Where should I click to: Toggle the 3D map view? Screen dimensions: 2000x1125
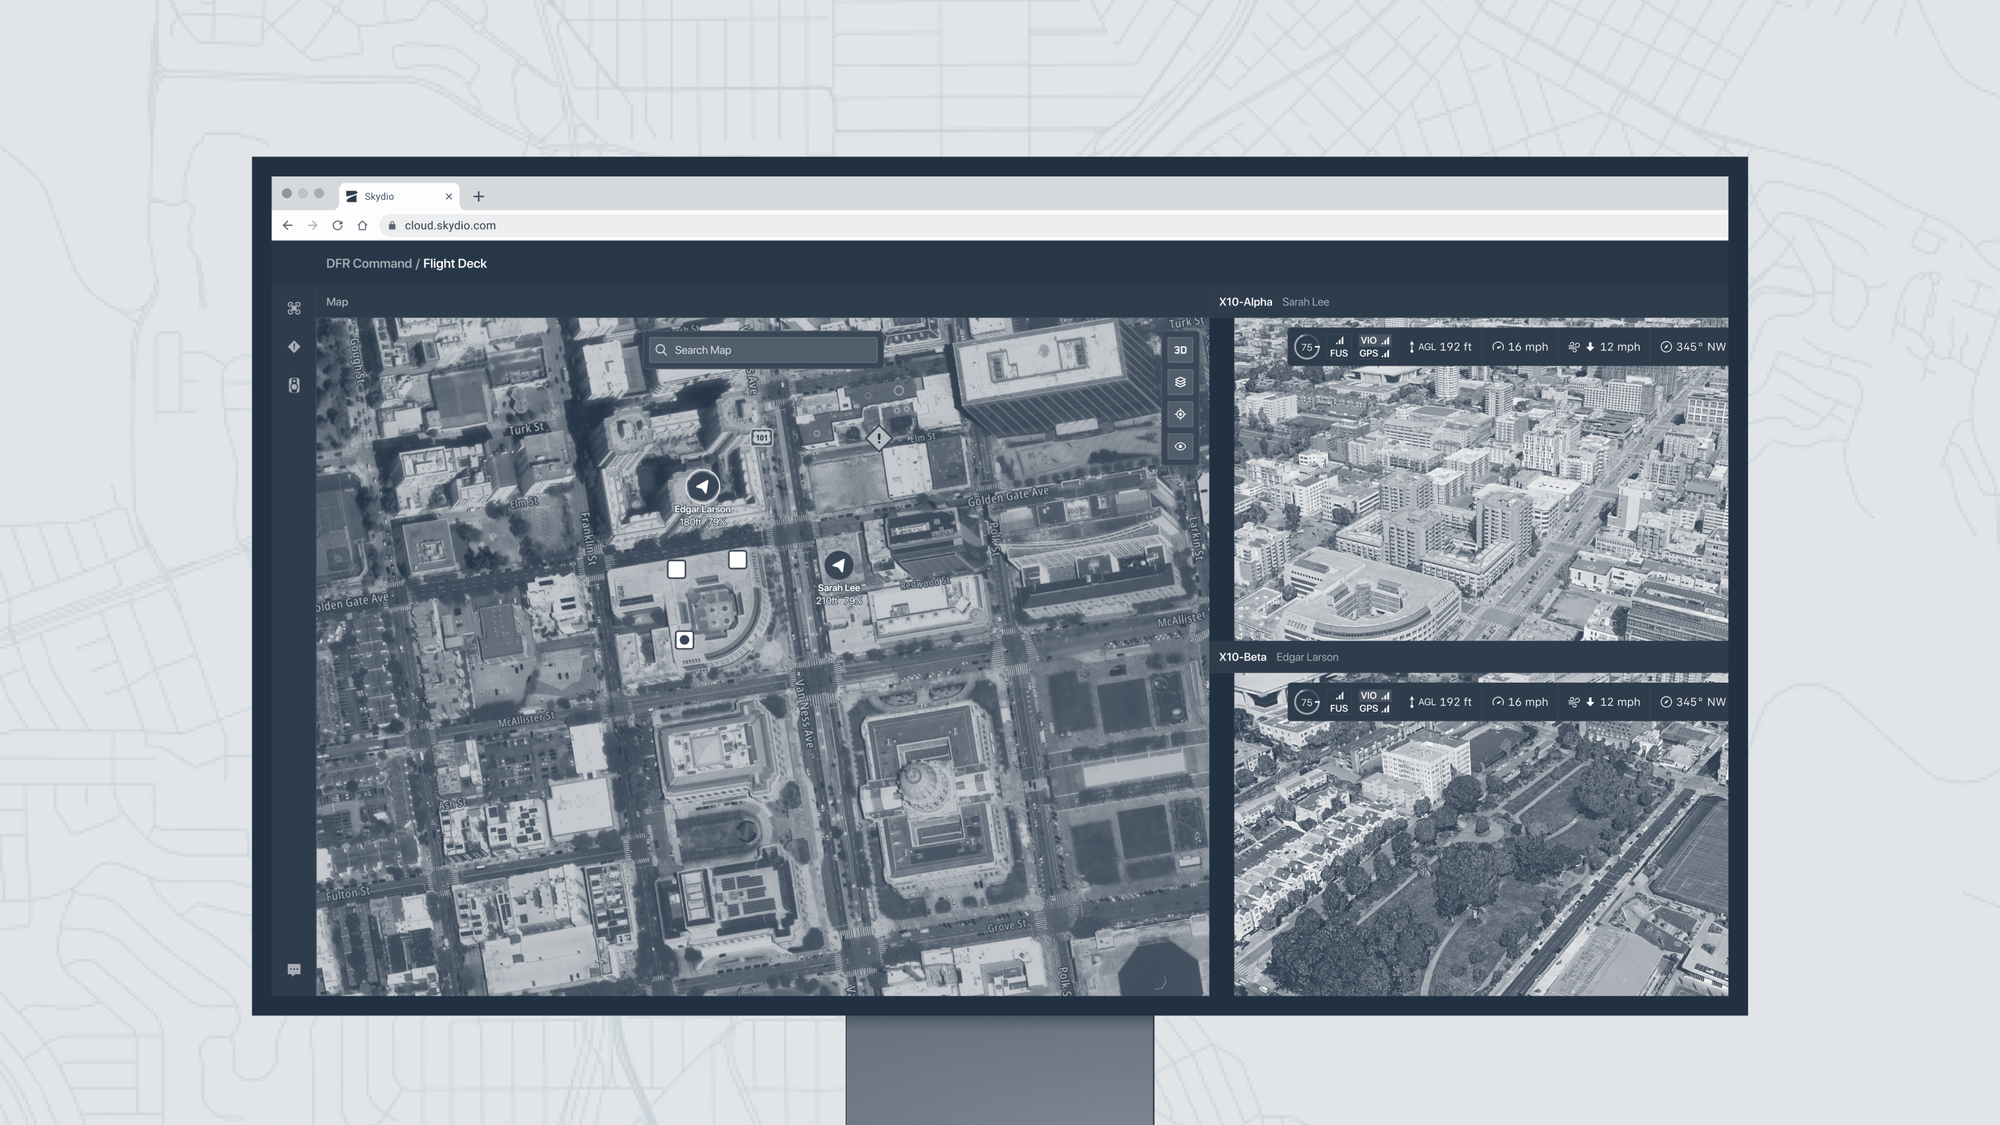[x=1180, y=350]
